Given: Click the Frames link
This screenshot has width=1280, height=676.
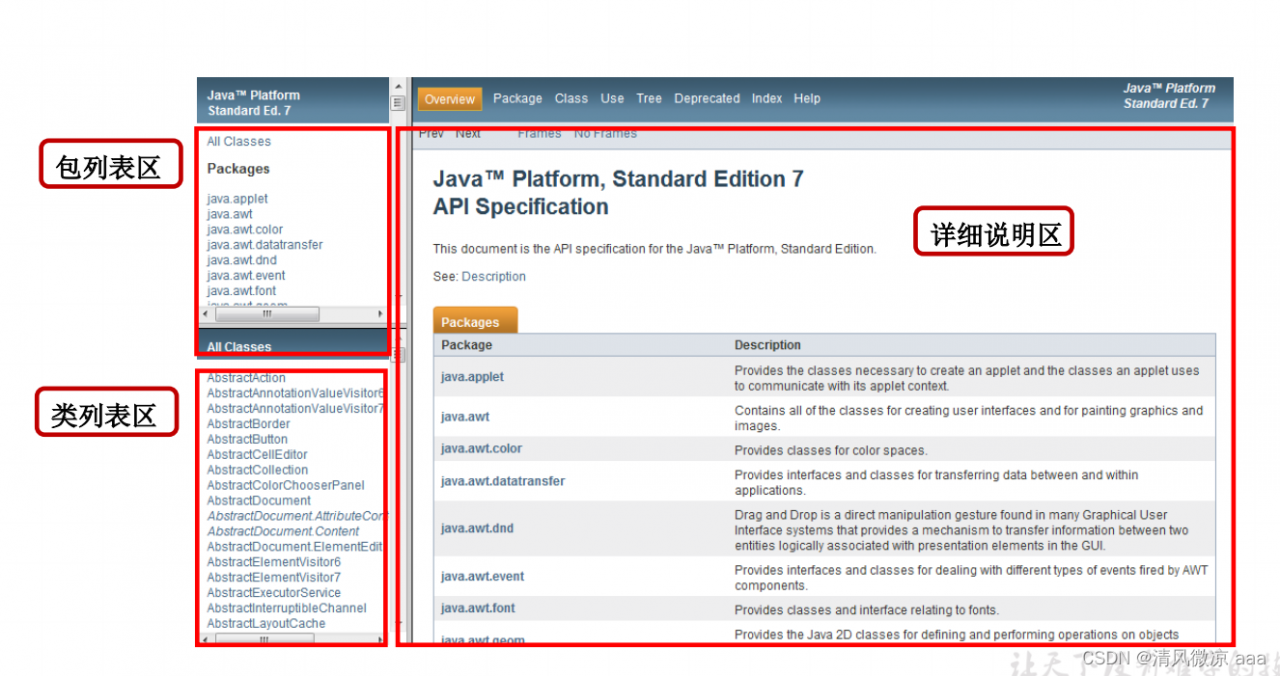Looking at the screenshot, I should (x=539, y=133).
